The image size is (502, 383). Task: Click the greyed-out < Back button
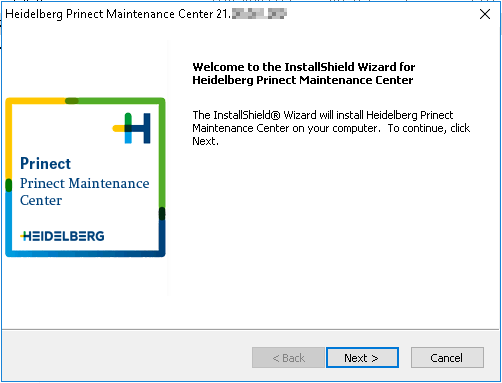tap(288, 358)
